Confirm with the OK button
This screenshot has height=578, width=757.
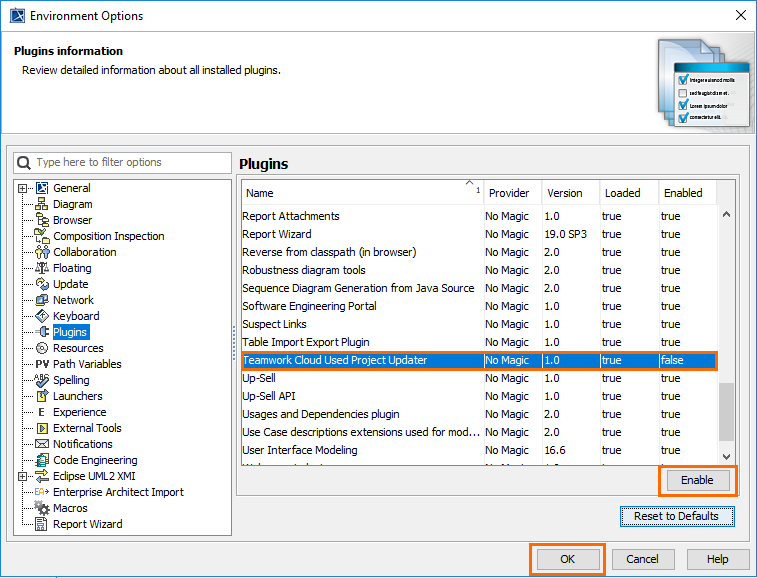click(x=567, y=559)
